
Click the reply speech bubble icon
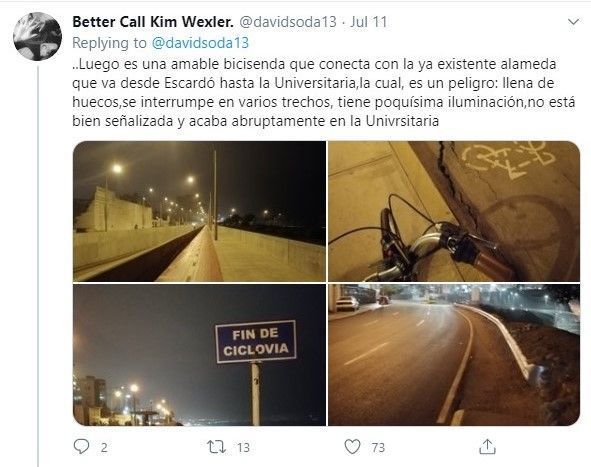coord(81,447)
